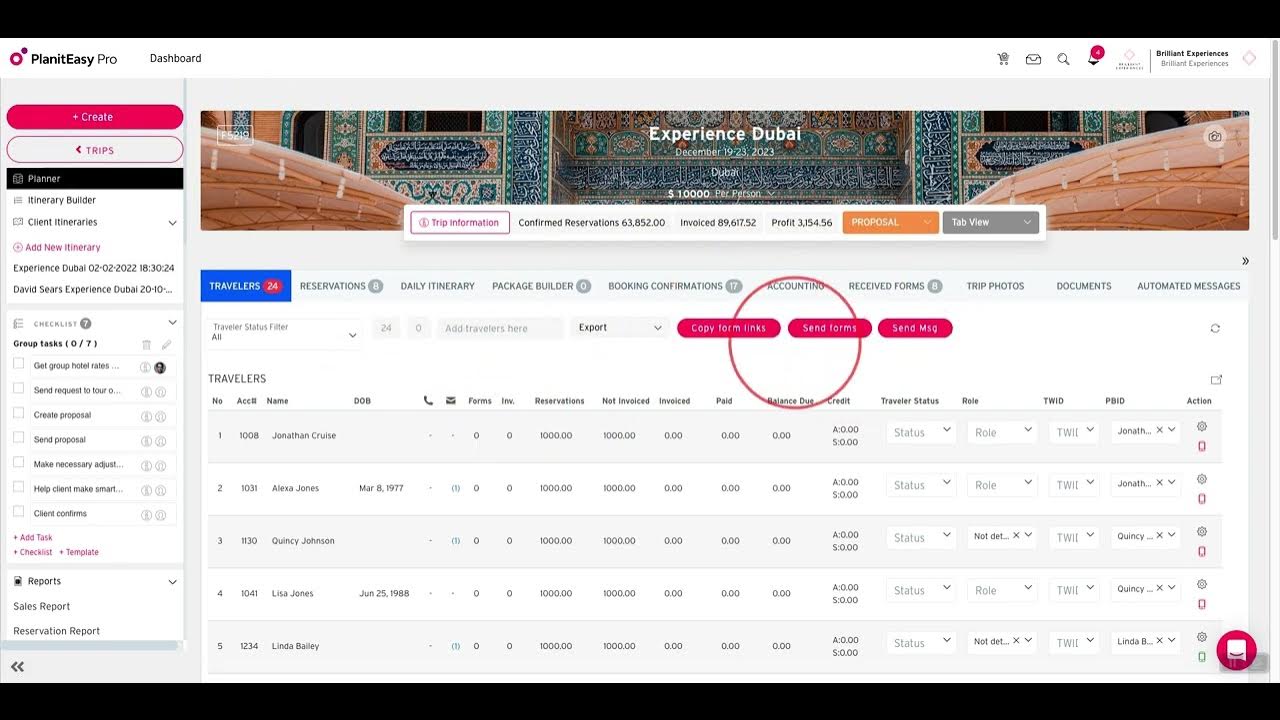Click the (1) email link for Alexa Jones
The width and height of the screenshot is (1280, 720).
(x=455, y=488)
